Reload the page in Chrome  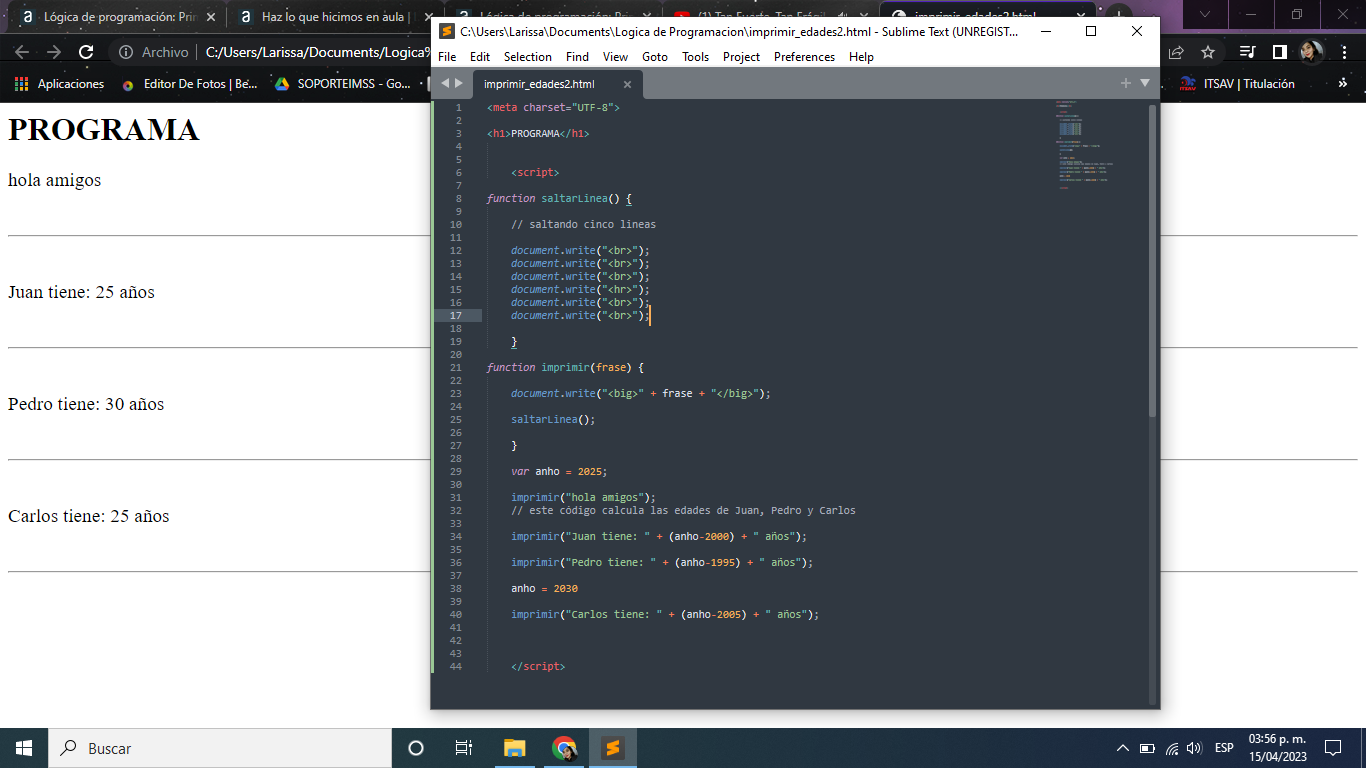87,52
